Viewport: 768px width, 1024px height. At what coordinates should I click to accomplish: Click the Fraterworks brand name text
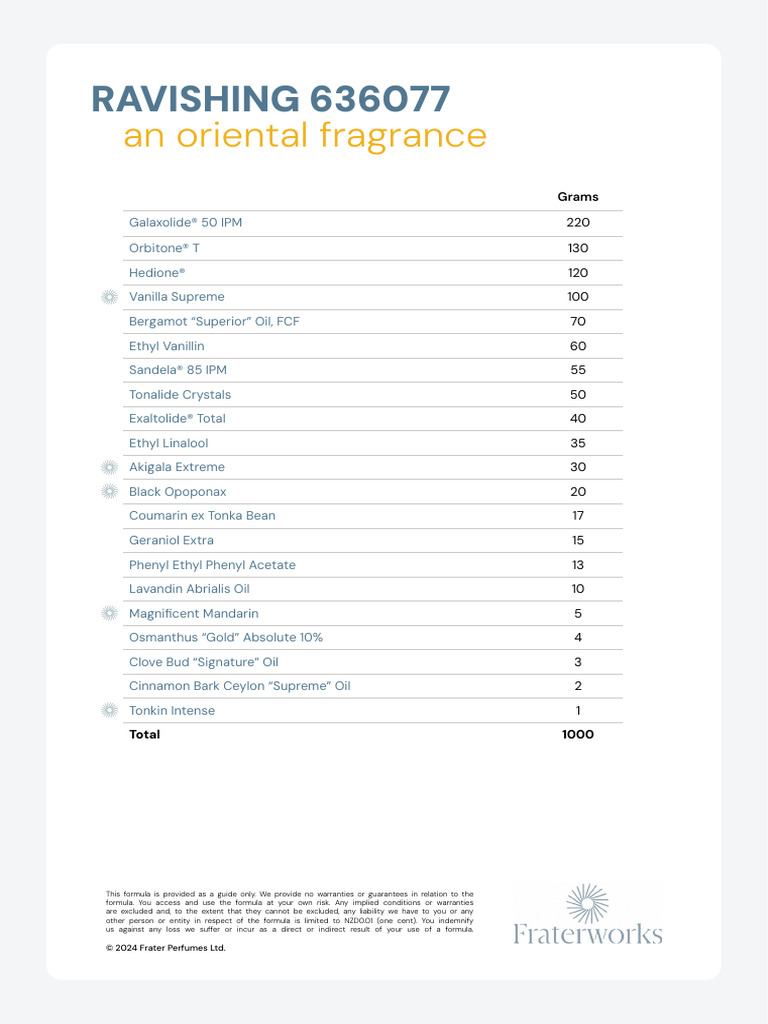pyautogui.click(x=588, y=935)
